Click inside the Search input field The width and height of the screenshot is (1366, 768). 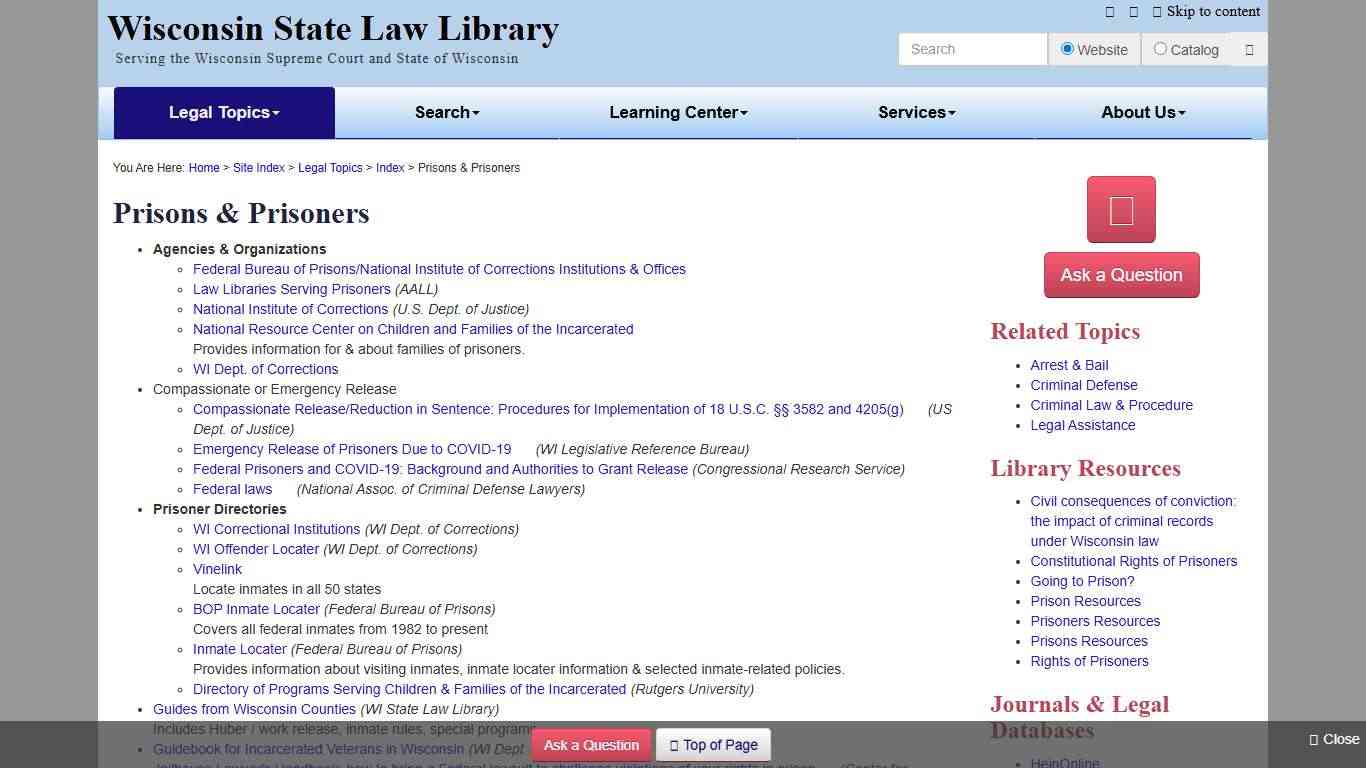point(971,49)
